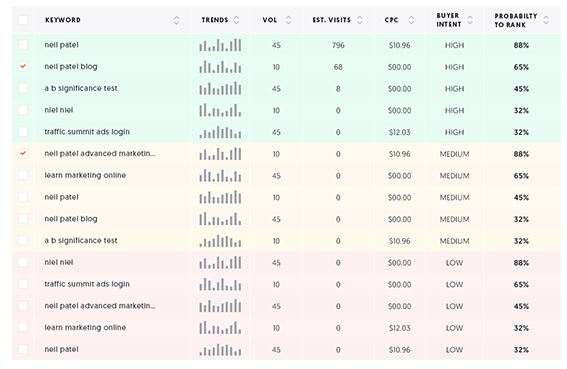Select checkbox for HIGH intent 'niel niel' row
Image resolution: width=567 pixels, height=369 pixels.
[x=23, y=110]
